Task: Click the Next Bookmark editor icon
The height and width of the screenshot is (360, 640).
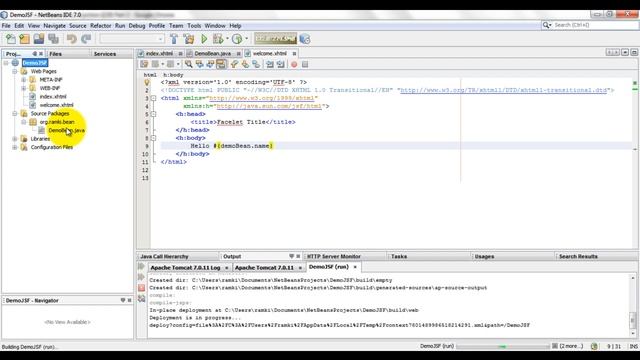Action: pyautogui.click(x=245, y=64)
